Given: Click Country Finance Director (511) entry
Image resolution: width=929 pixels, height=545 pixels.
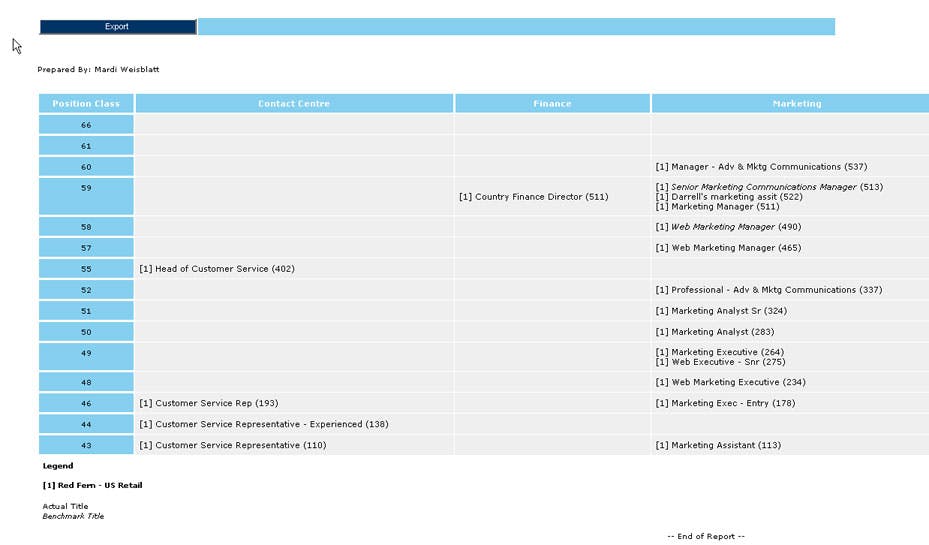Looking at the screenshot, I should pos(533,197).
